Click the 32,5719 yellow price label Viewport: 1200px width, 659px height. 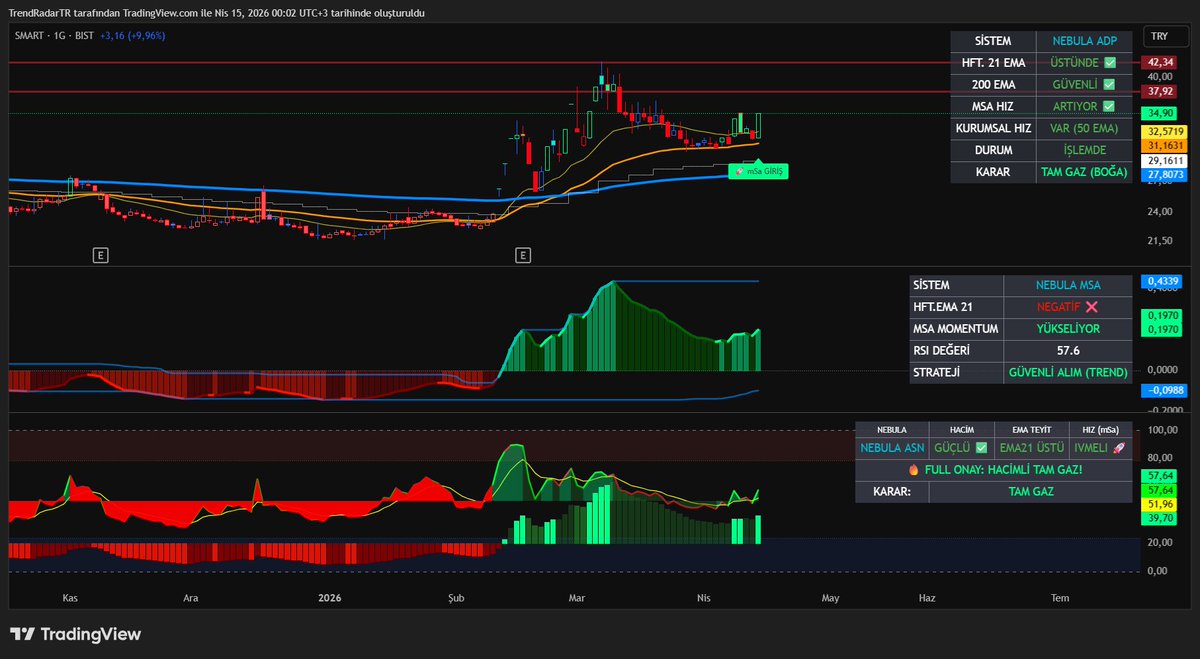1165,131
